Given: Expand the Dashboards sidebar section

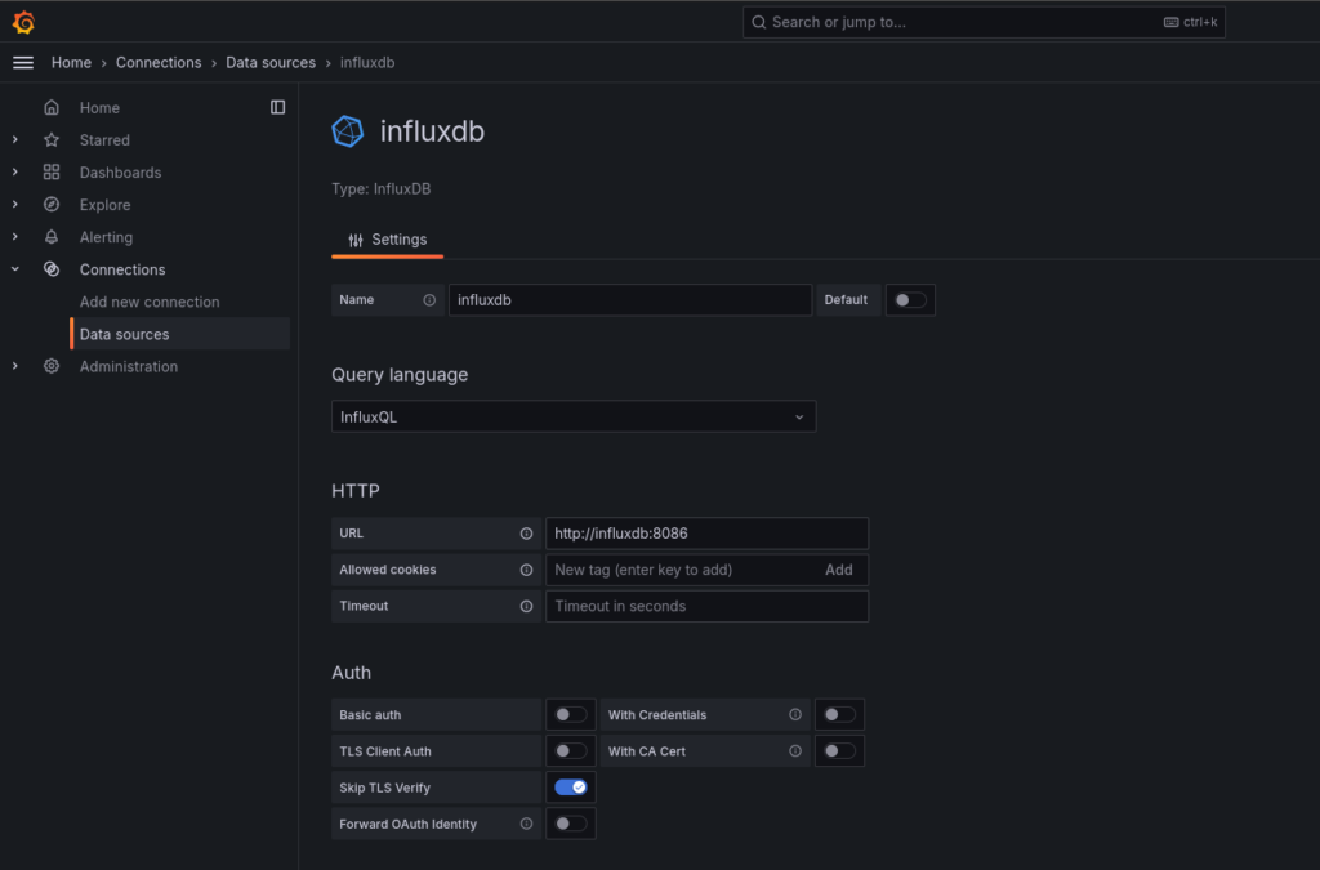Looking at the screenshot, I should point(15,172).
